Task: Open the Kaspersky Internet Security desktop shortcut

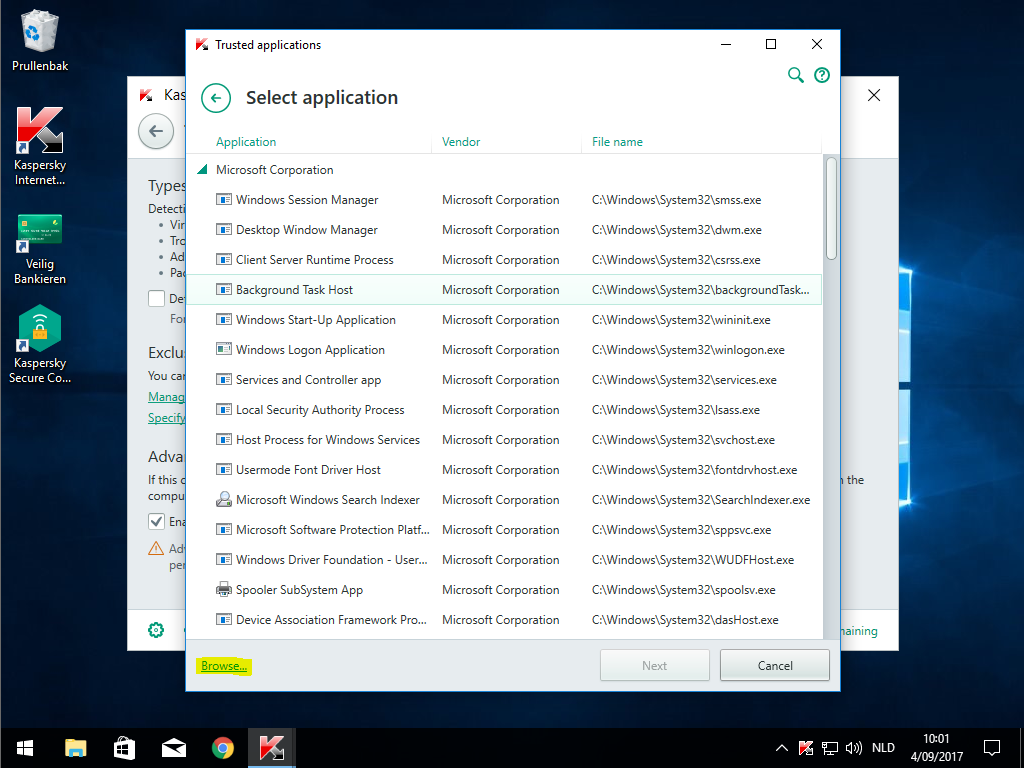Action: (40, 146)
